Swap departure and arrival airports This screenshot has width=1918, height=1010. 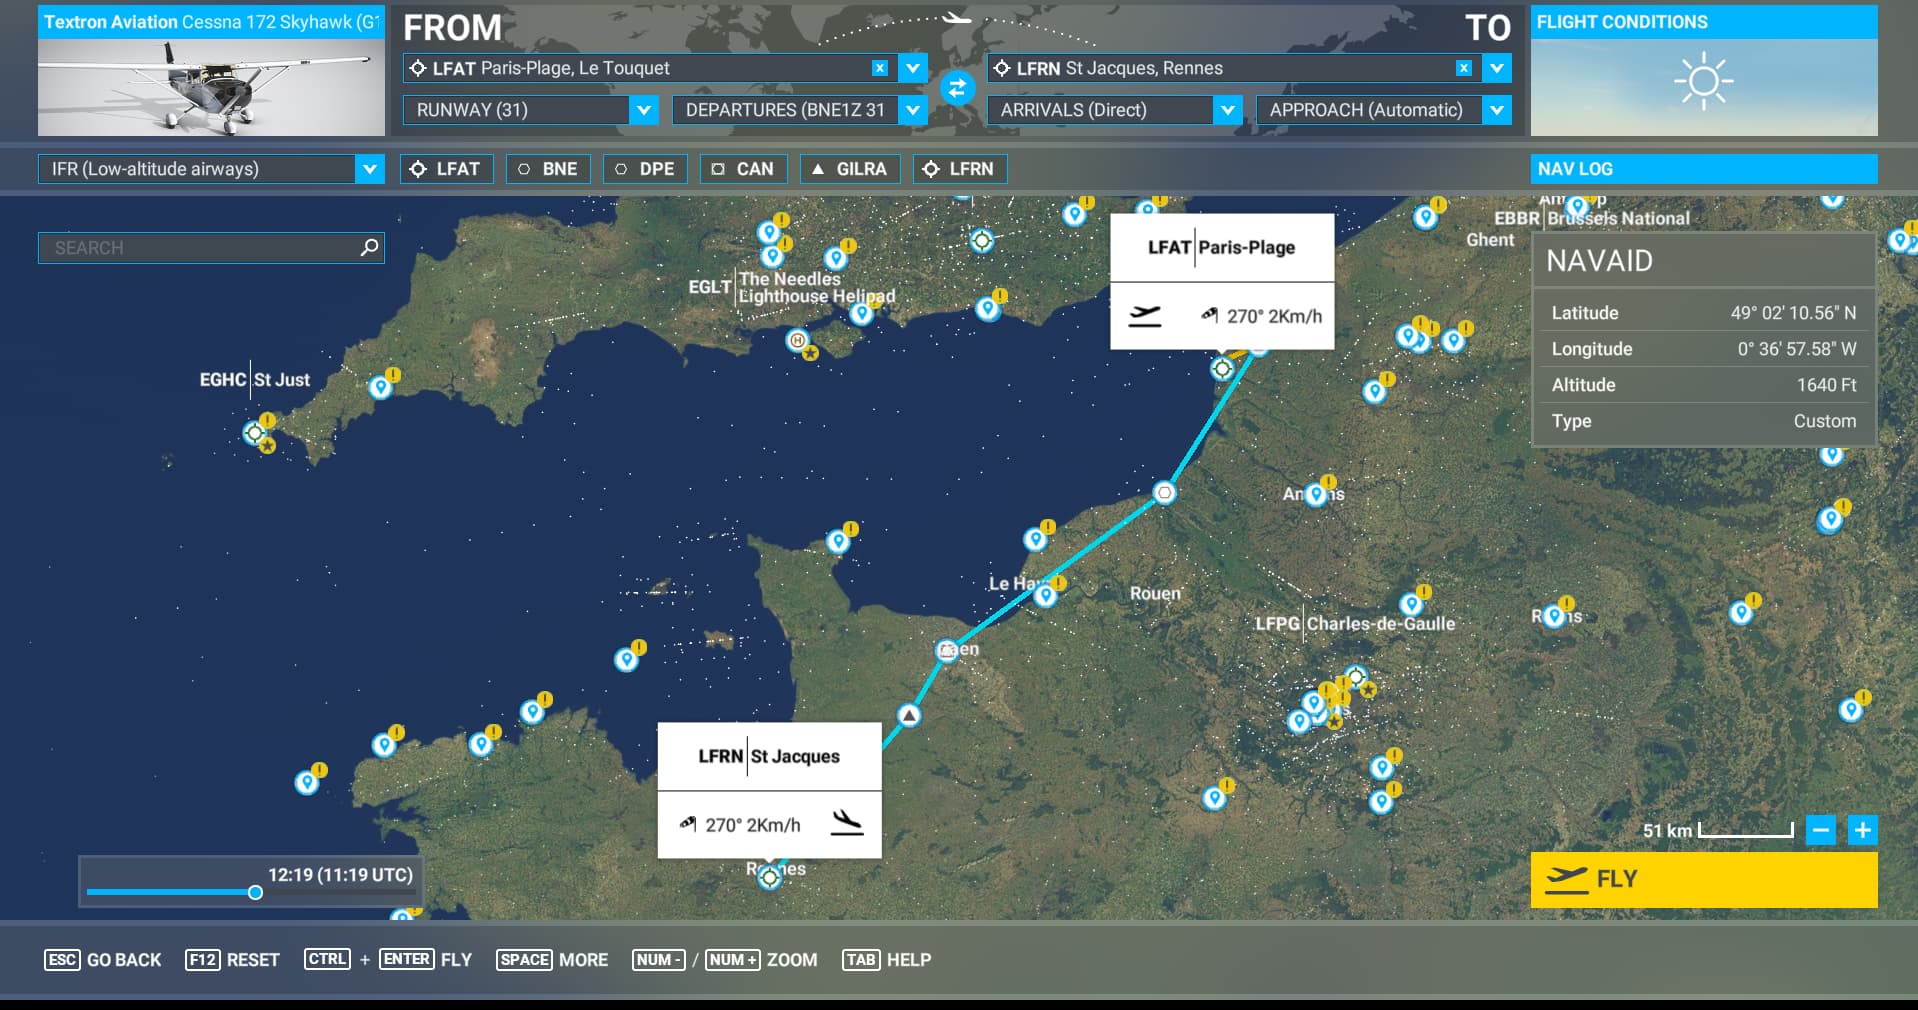click(957, 89)
